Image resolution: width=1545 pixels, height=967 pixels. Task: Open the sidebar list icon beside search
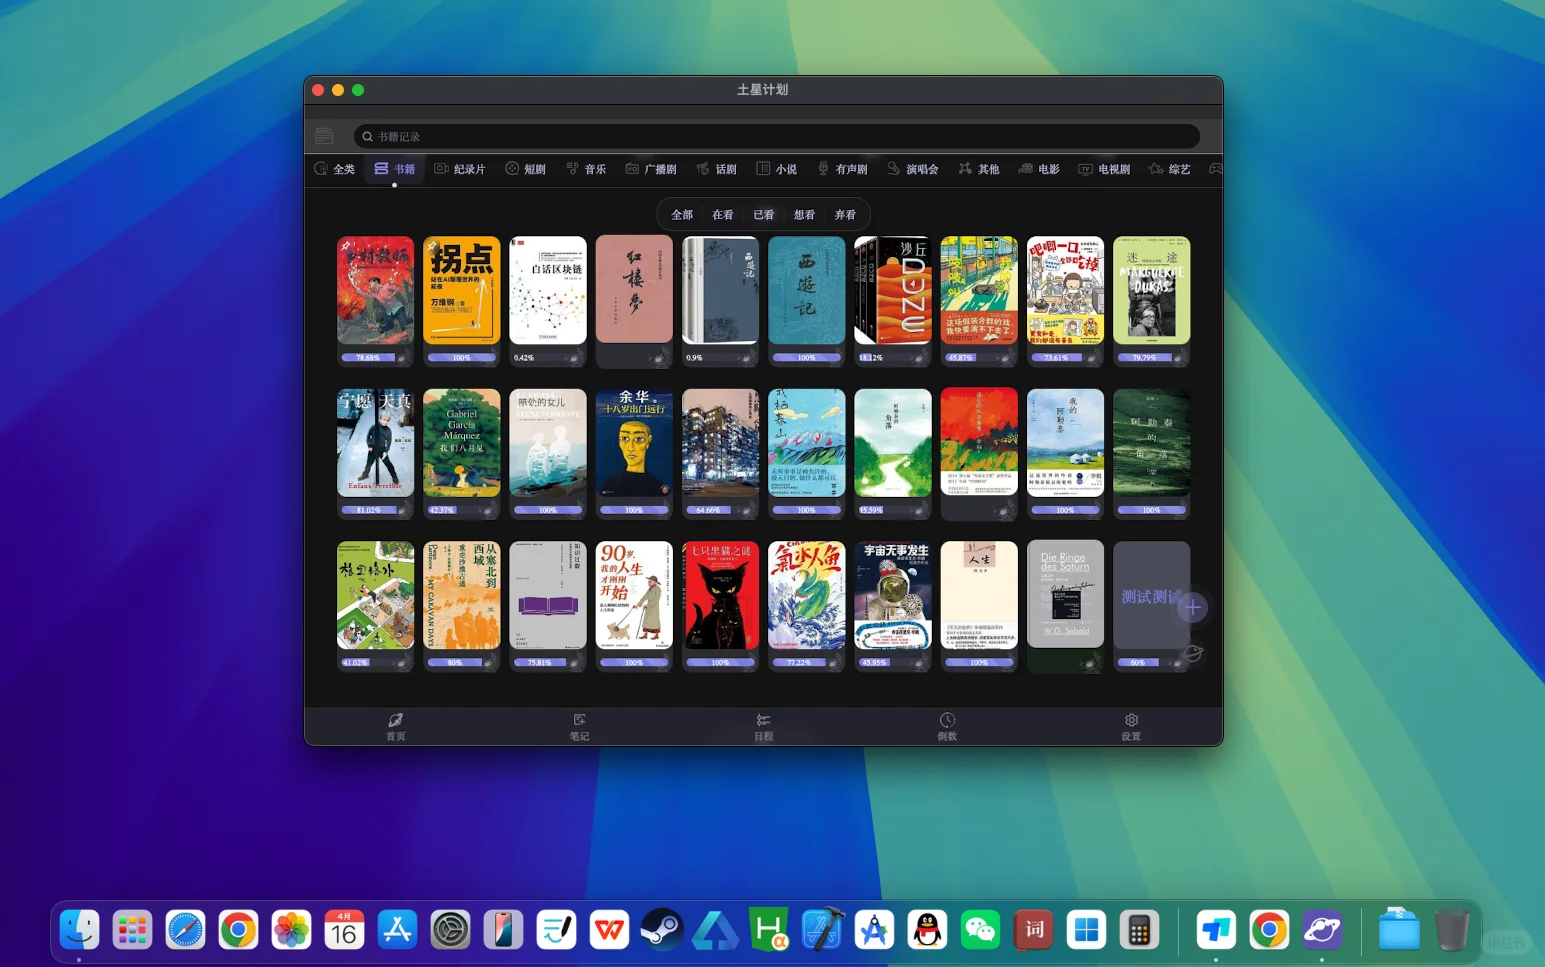tap(324, 136)
